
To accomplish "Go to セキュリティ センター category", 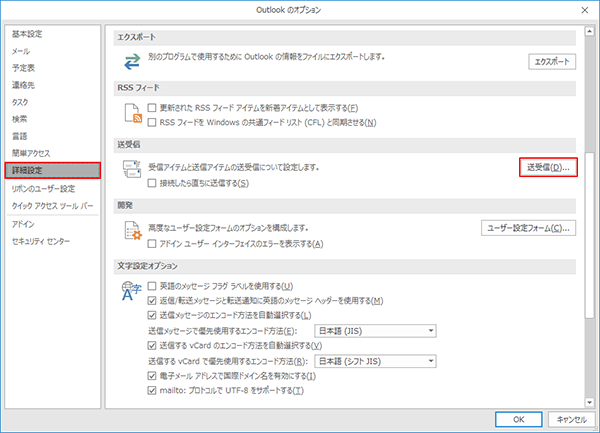I will point(41,242).
